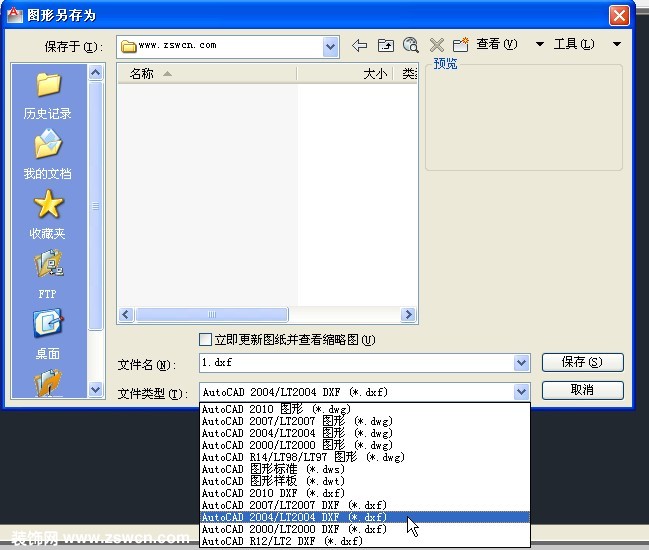Viewport: 649px width, 550px height.
Task: Choose highlighted AutoCAD 2004/LT2004 DXF option
Action: click(365, 517)
